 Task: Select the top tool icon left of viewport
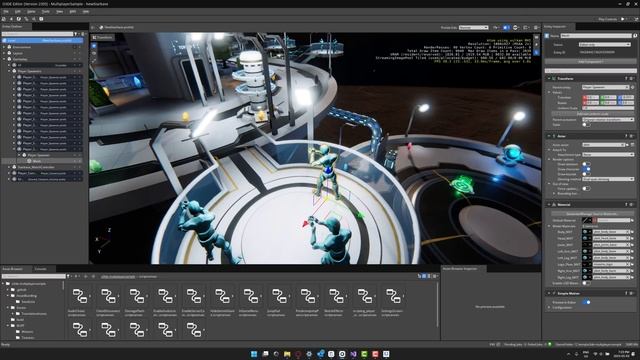[x=94, y=46]
